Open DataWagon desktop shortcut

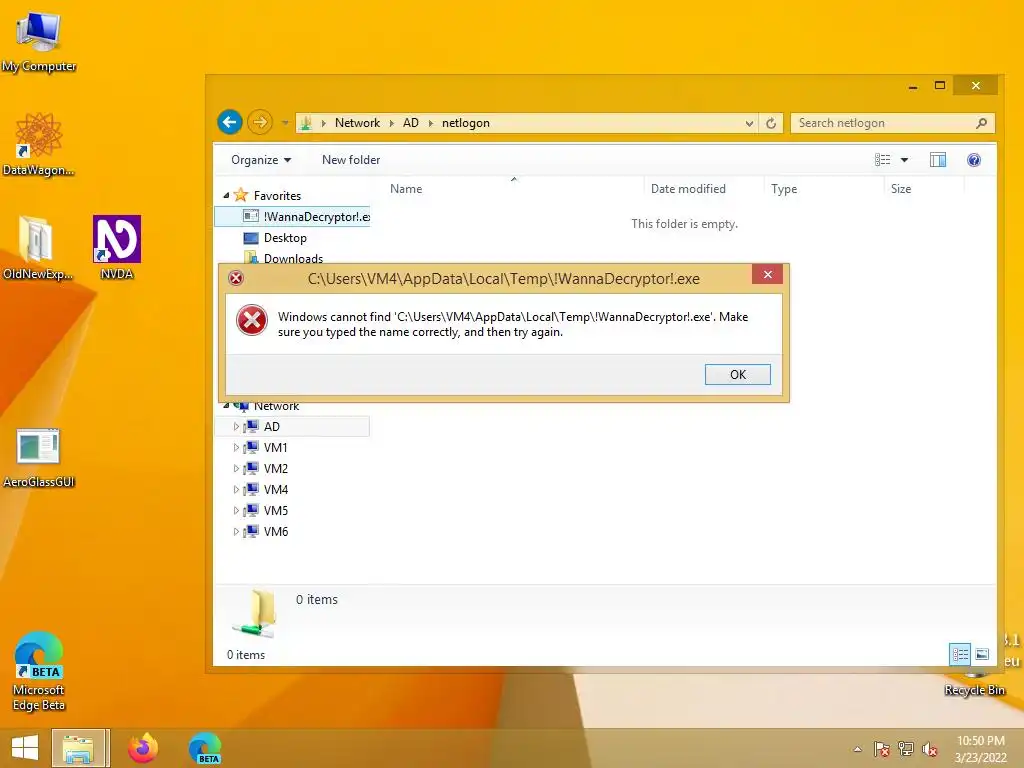(x=39, y=144)
